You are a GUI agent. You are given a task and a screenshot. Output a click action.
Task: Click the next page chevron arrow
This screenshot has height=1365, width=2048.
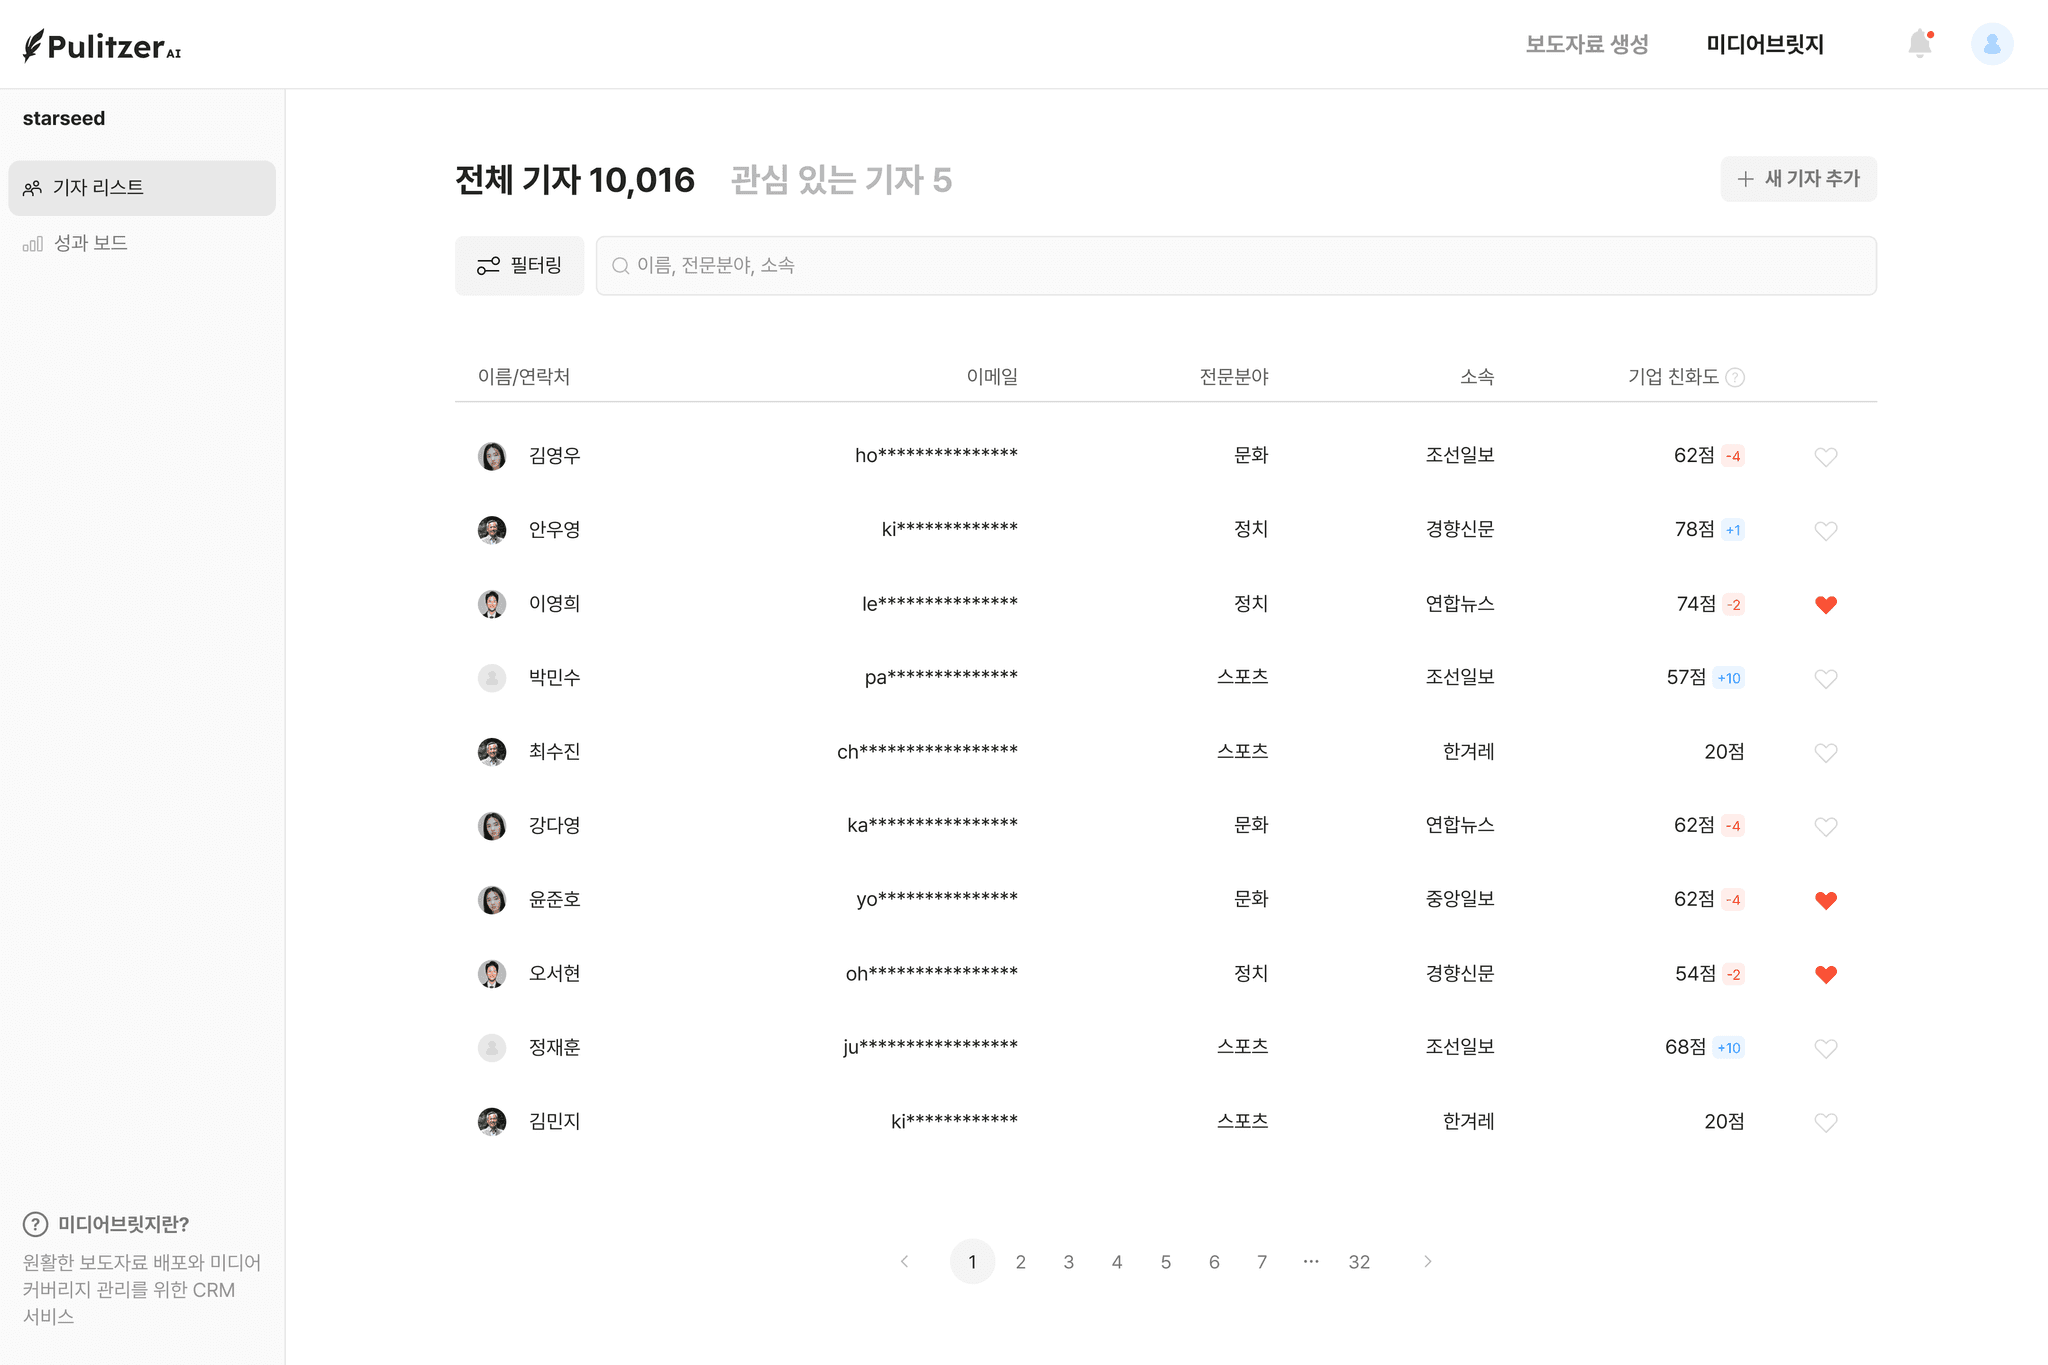point(1427,1261)
